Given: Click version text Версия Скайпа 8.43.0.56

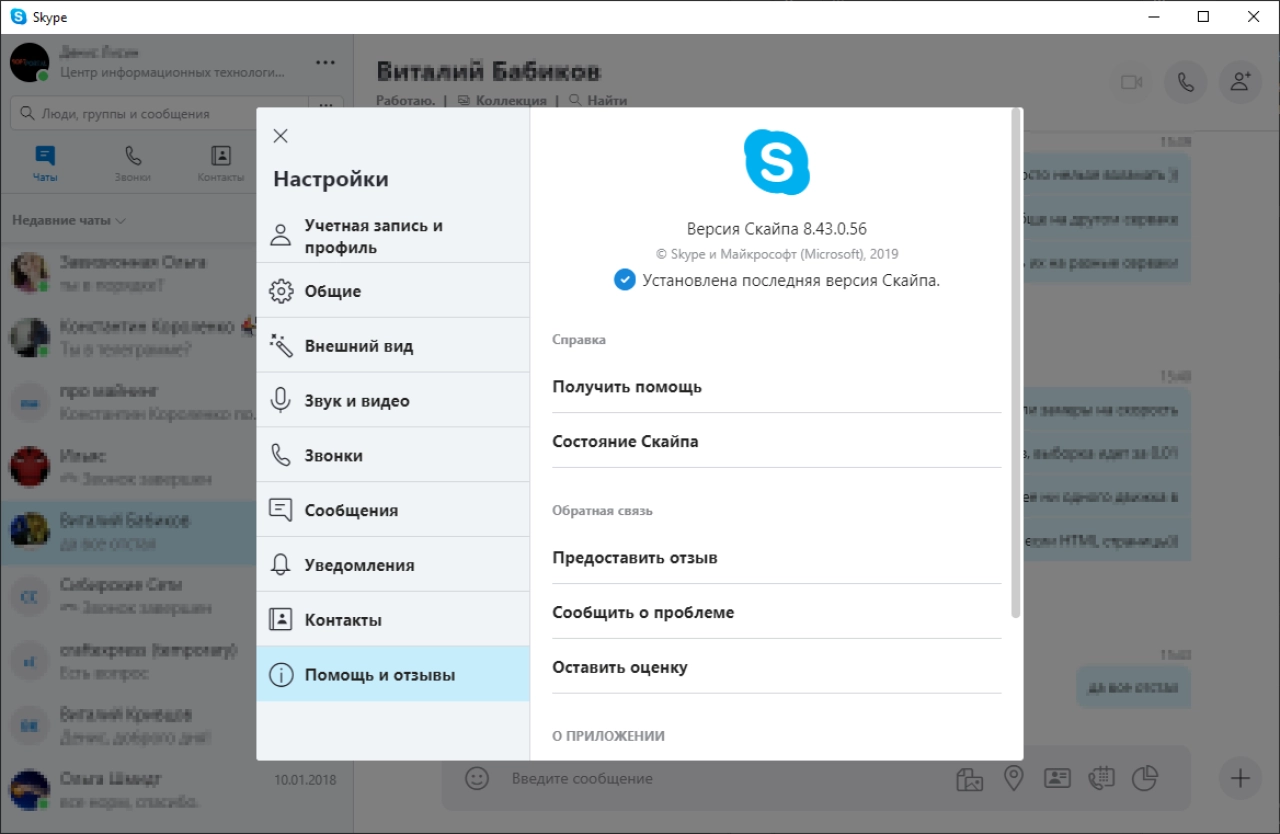Looking at the screenshot, I should click(776, 229).
